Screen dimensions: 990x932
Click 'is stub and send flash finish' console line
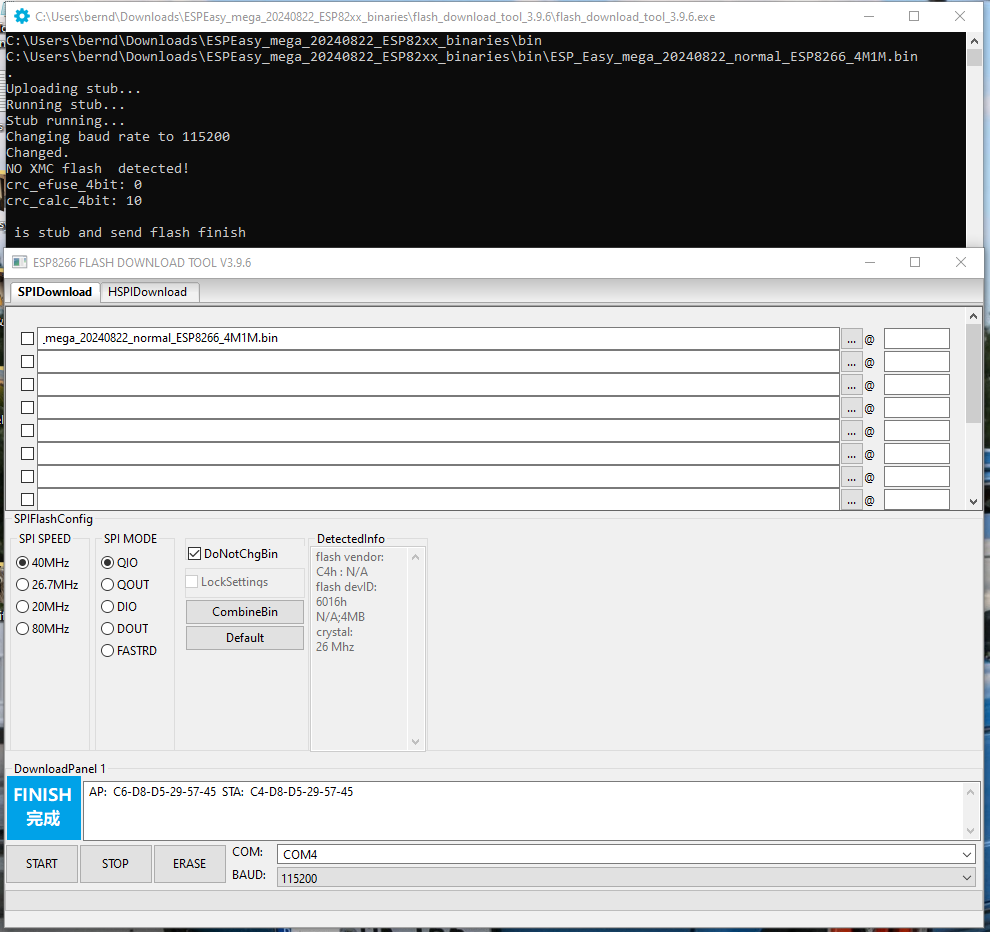point(129,232)
